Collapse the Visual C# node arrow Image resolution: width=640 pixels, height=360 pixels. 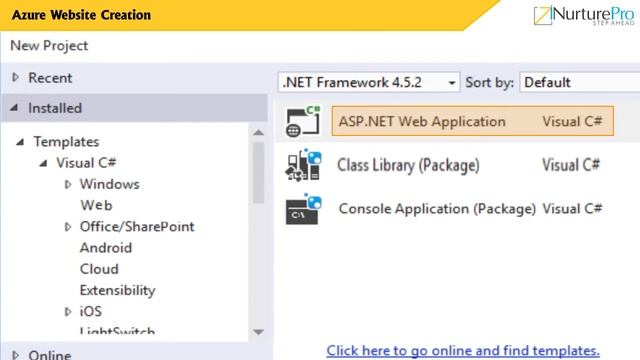click(43, 163)
